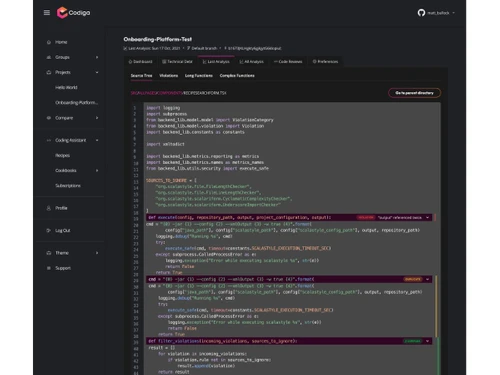Open Subscriptions in sidebar
The image size is (500, 375).
(68, 186)
